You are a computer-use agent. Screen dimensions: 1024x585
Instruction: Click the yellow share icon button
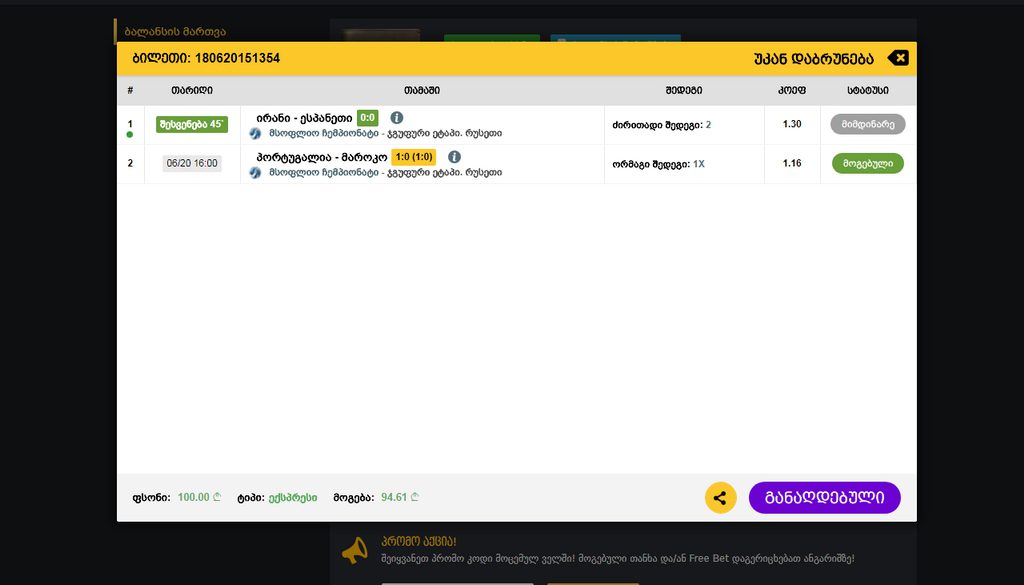point(720,498)
